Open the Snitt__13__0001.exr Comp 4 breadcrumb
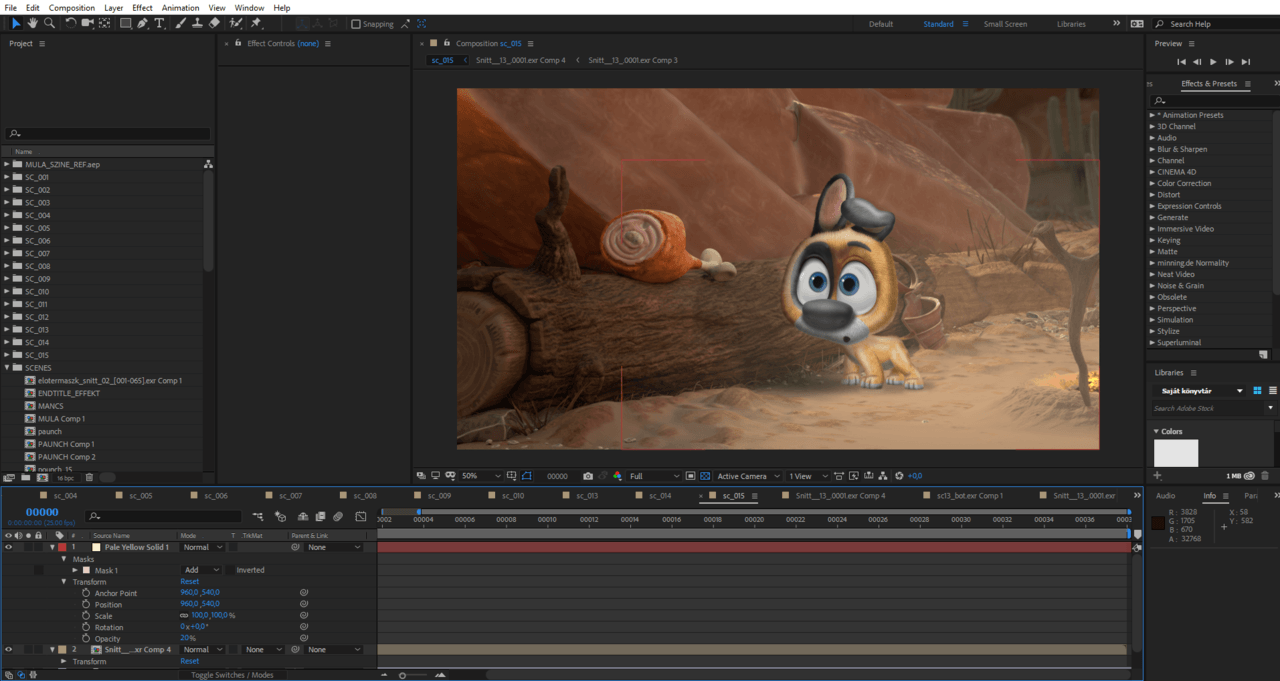Image resolution: width=1280 pixels, height=681 pixels. 520,60
